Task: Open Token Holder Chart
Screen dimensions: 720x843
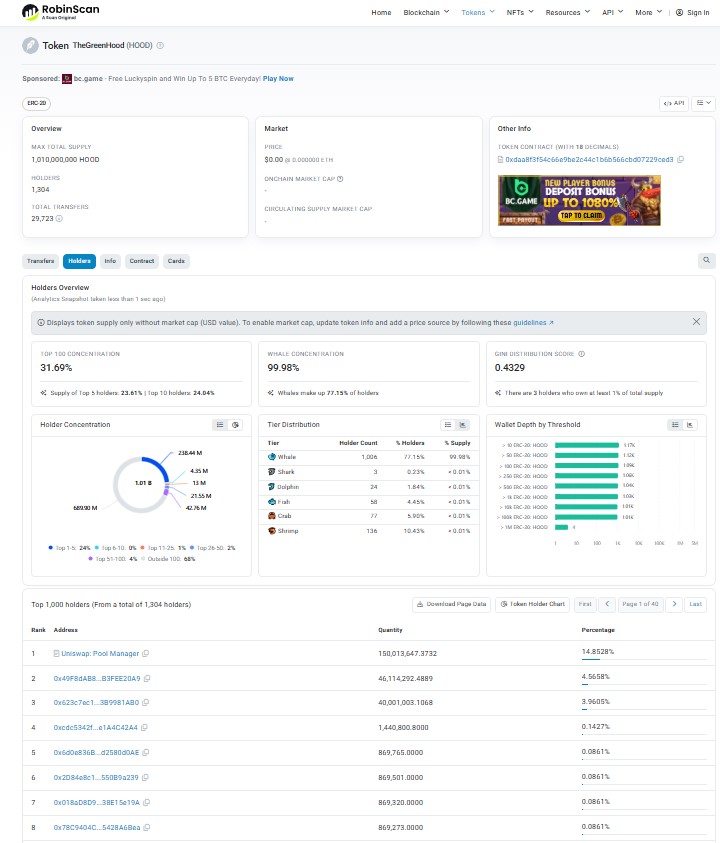Action: coord(533,604)
